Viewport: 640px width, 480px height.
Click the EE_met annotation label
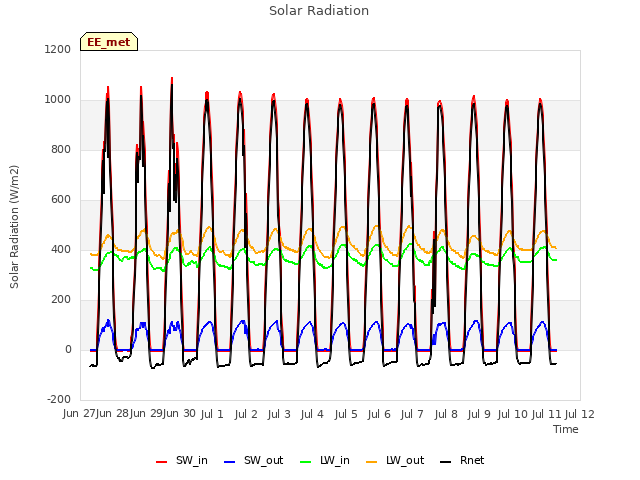click(109, 42)
